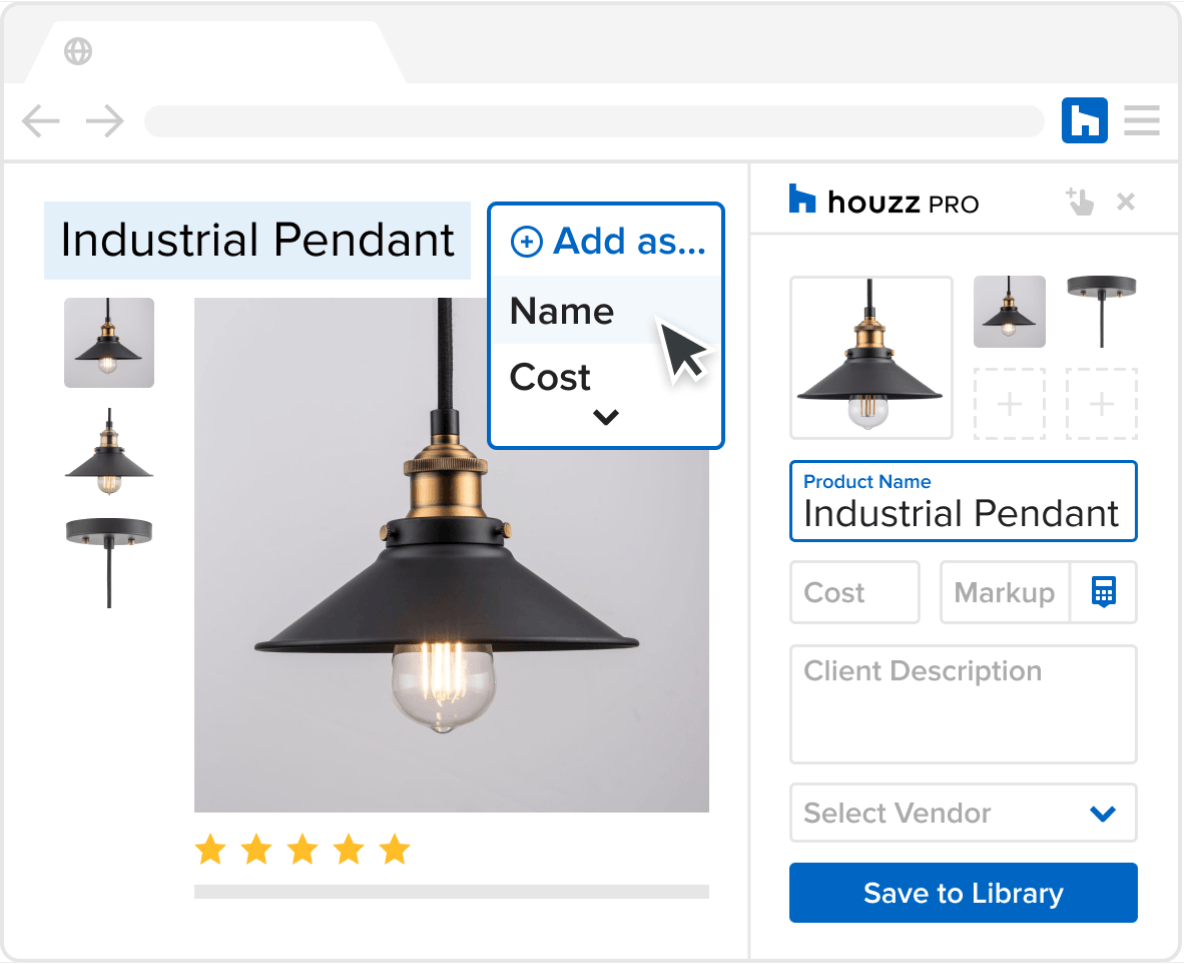Click the Cost input field in panel
Screen dimensions: 1184x964
pos(854,592)
